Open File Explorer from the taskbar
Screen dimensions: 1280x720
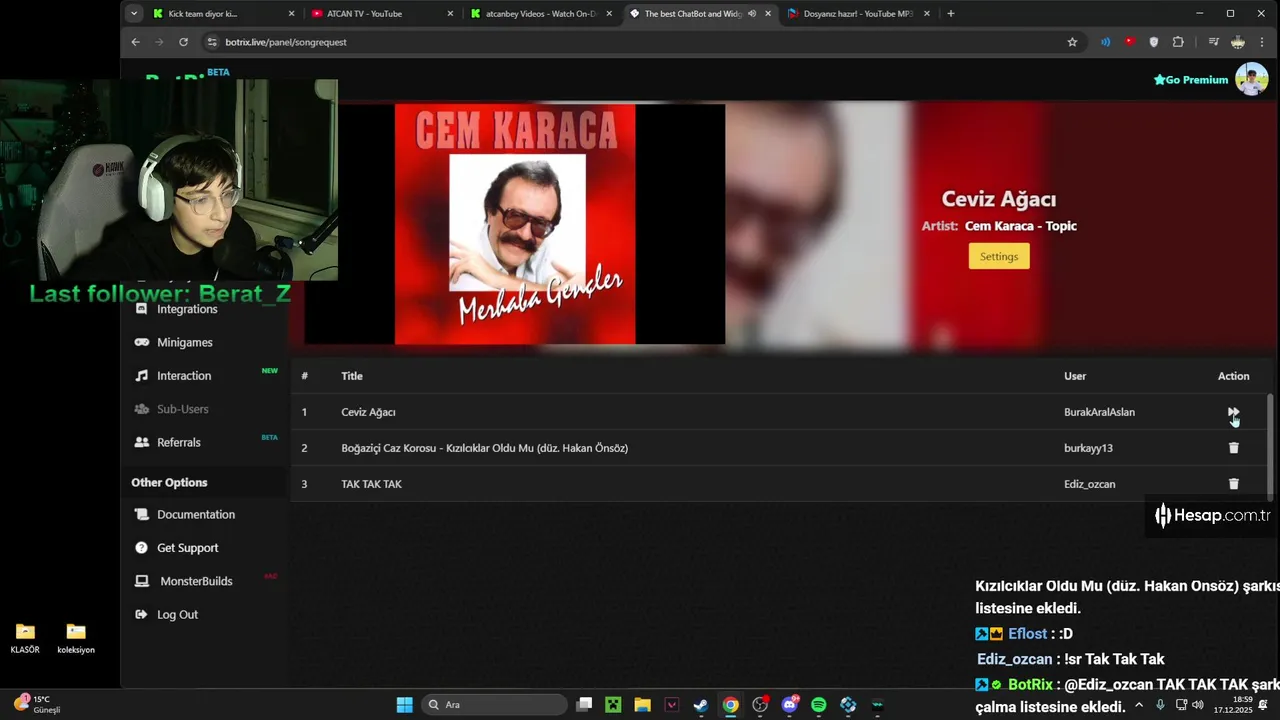click(642, 705)
